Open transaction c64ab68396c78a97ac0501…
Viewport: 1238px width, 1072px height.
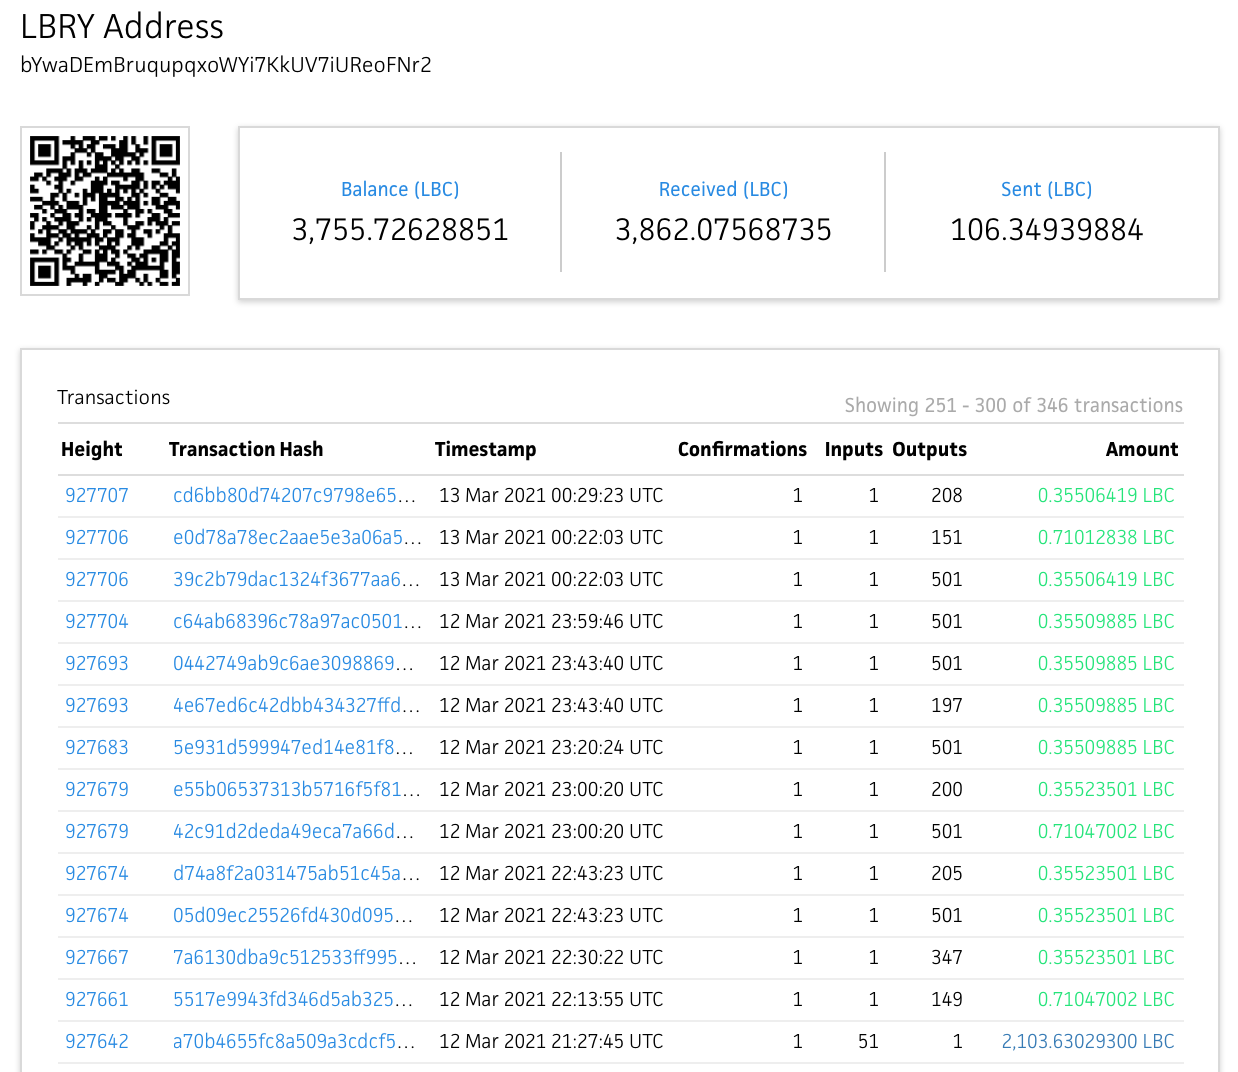(x=297, y=621)
